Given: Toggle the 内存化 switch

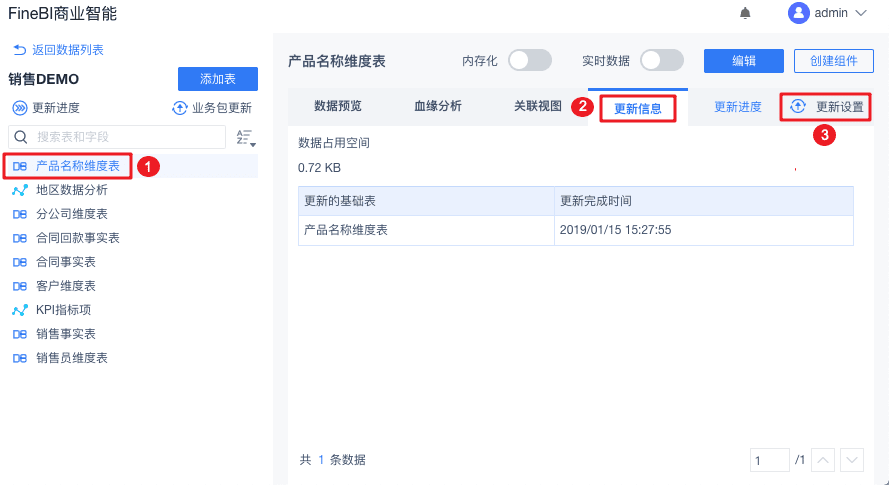Looking at the screenshot, I should pos(529,61).
